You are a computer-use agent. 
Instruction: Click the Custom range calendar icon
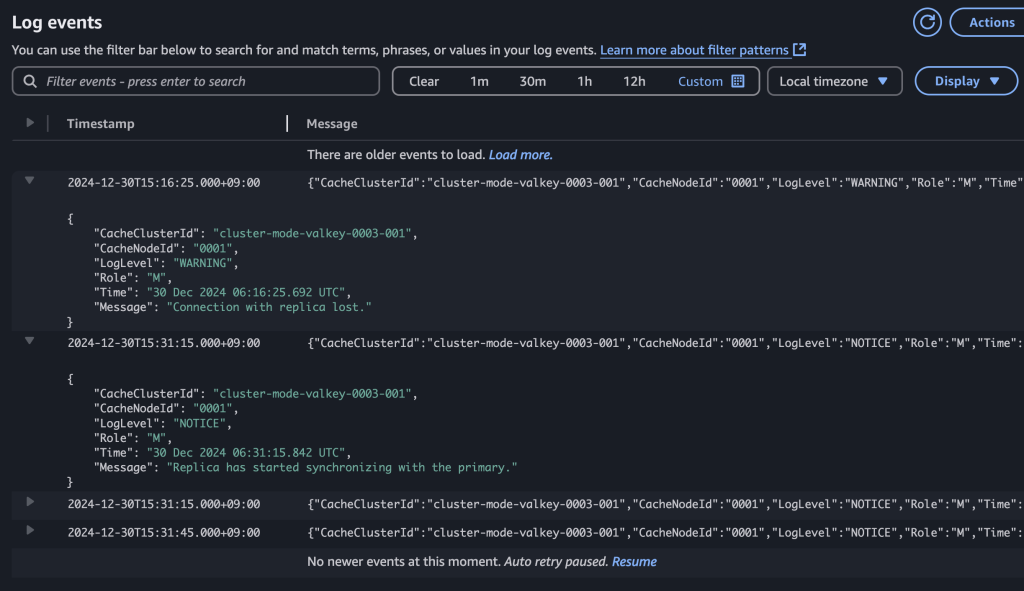click(738, 81)
